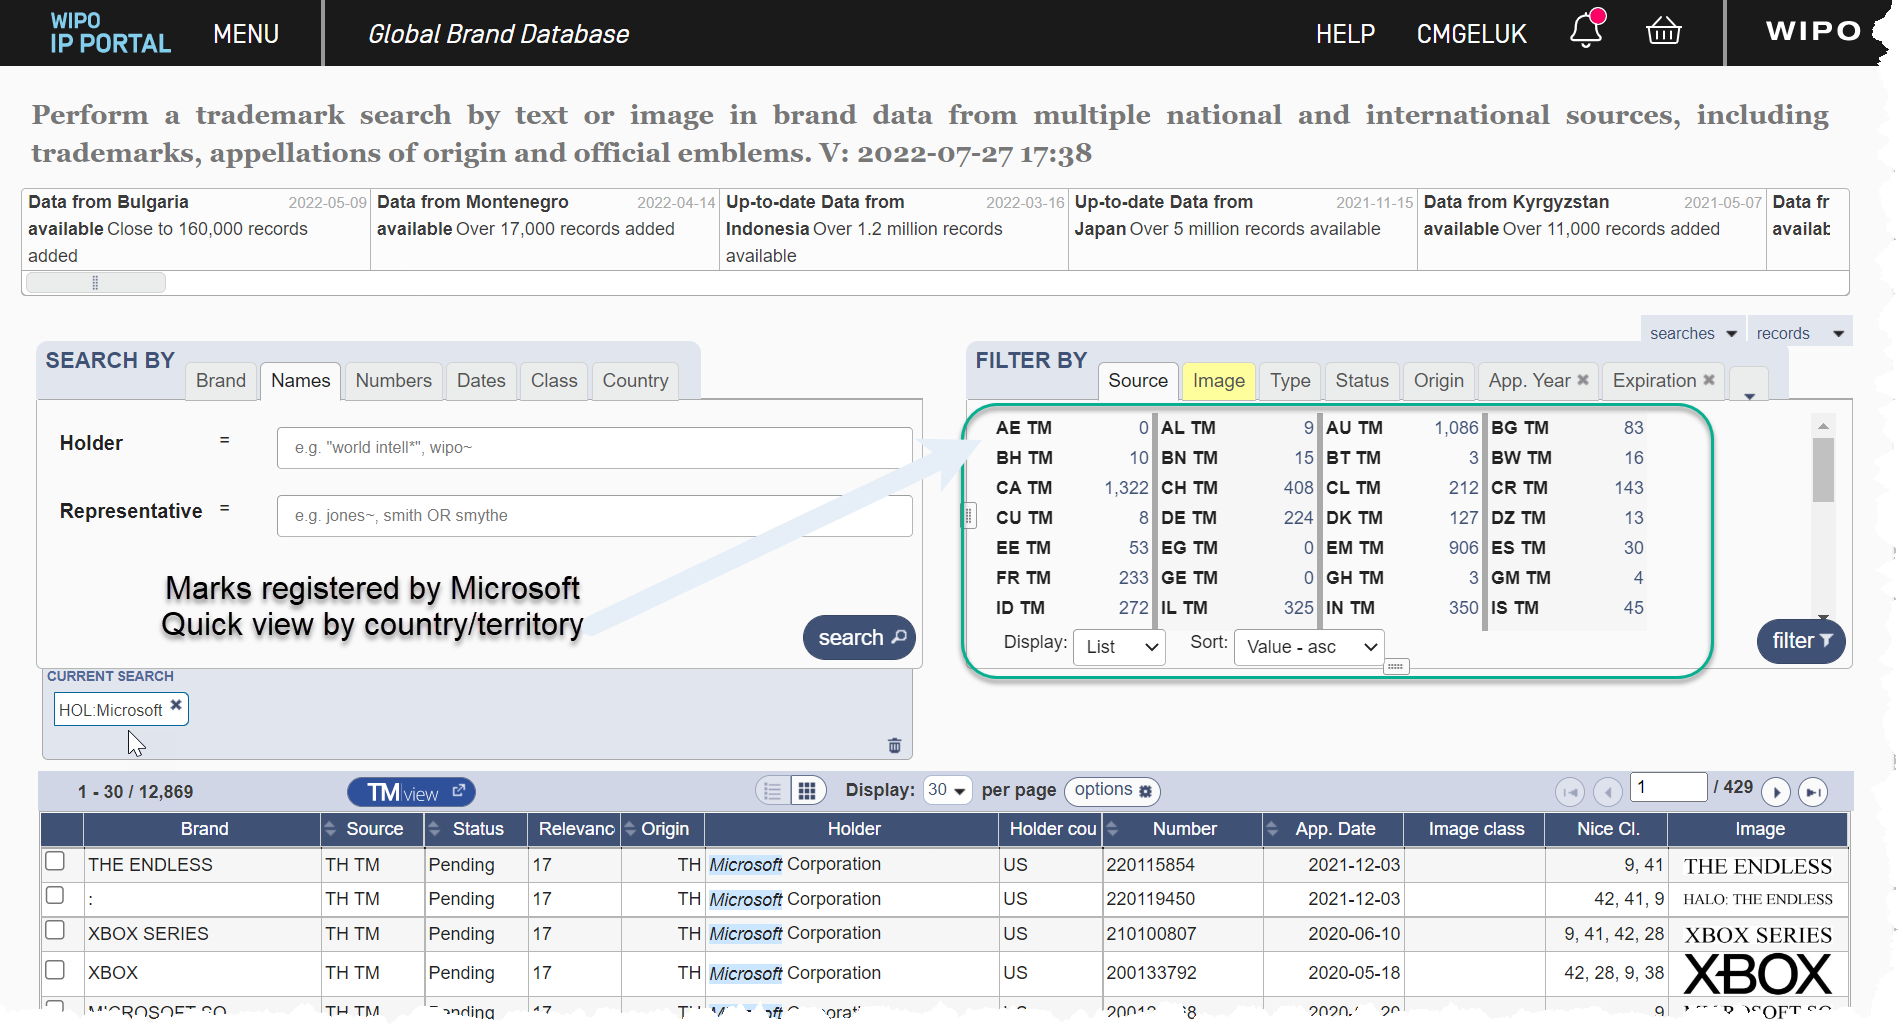Click the page number input field

[x=1667, y=787]
